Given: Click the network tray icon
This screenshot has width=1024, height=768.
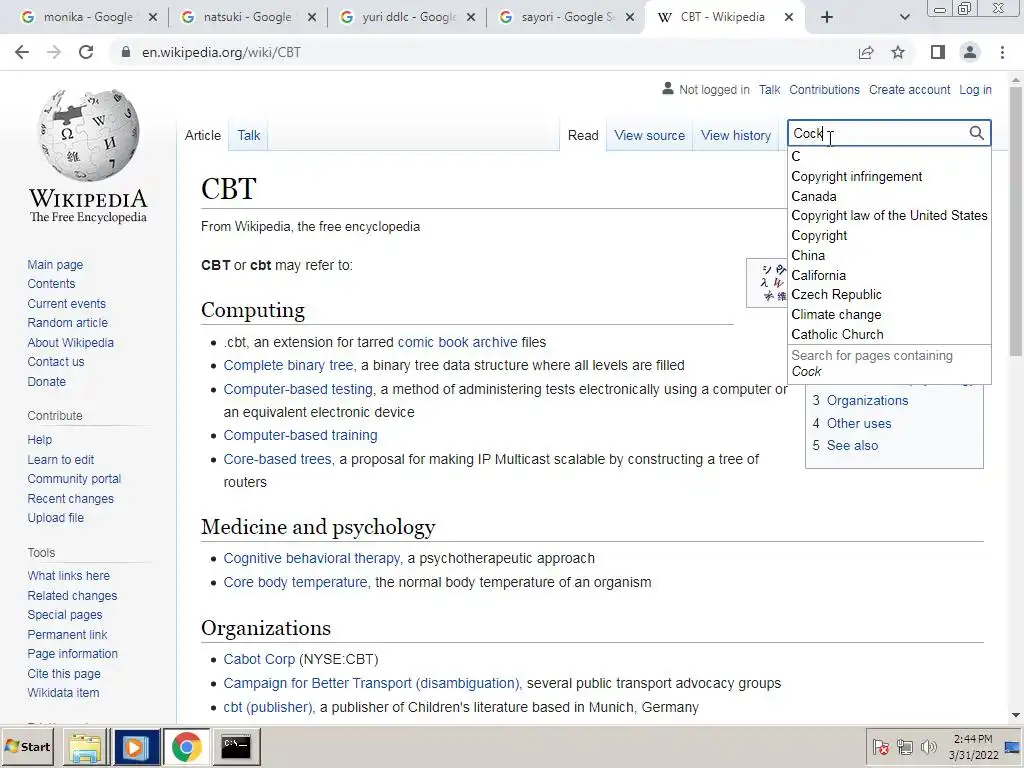Looking at the screenshot, I should coord(904,746).
